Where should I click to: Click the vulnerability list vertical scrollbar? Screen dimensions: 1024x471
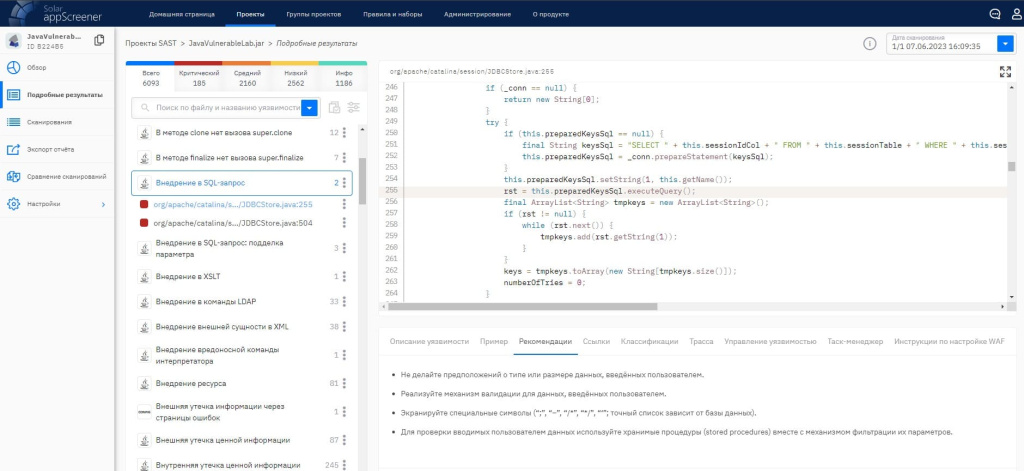click(362, 181)
